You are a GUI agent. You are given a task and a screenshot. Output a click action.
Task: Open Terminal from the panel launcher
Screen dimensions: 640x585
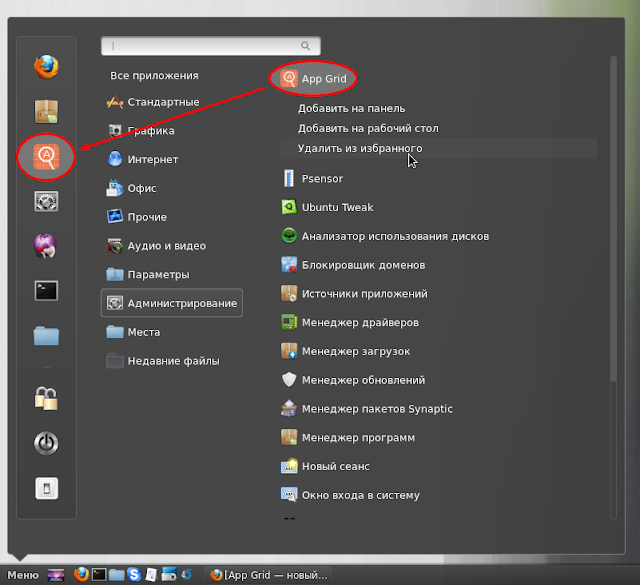pos(99,575)
